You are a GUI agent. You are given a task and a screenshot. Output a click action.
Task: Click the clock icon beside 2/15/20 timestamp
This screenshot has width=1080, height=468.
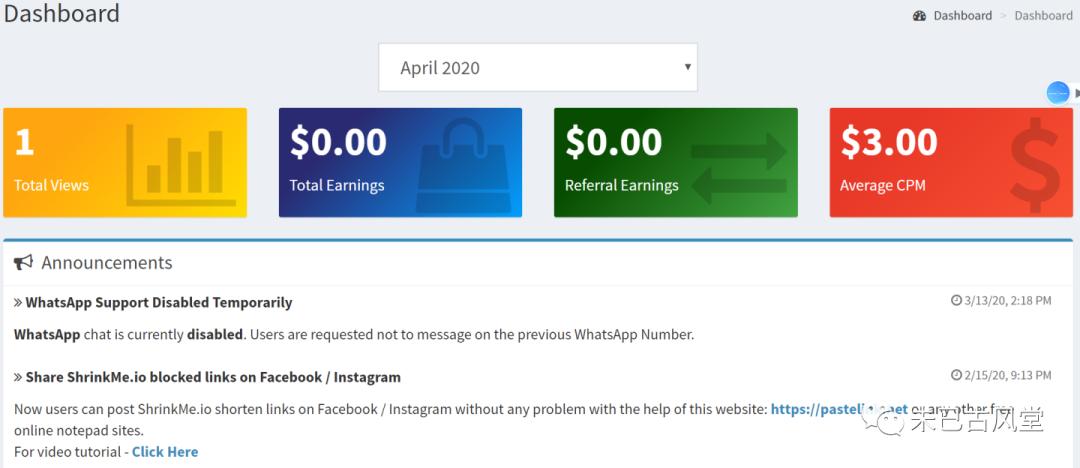[x=956, y=376]
